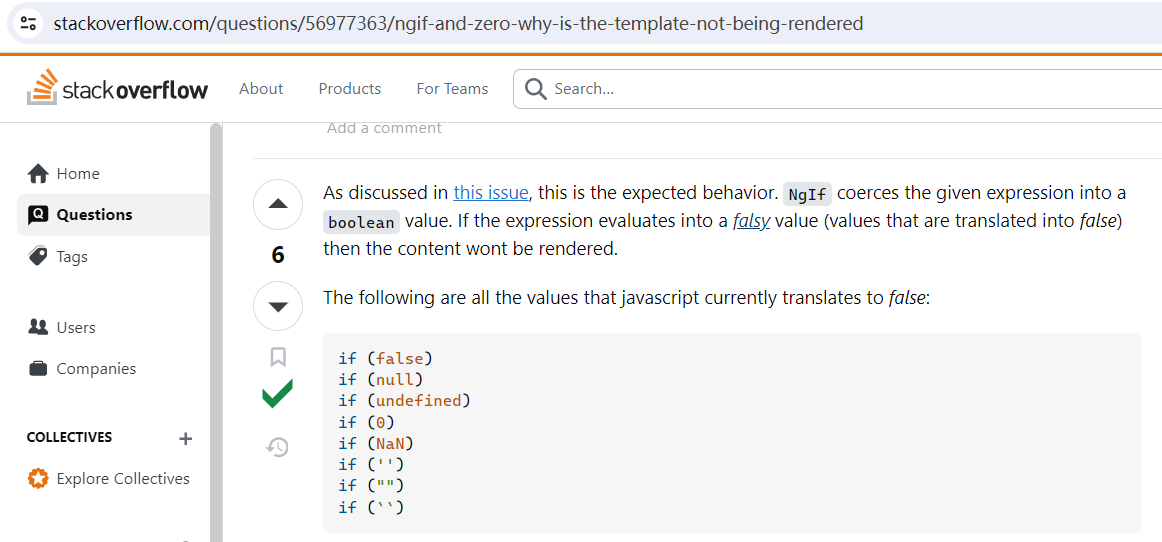Click the magnifier icon in search box

(534, 89)
